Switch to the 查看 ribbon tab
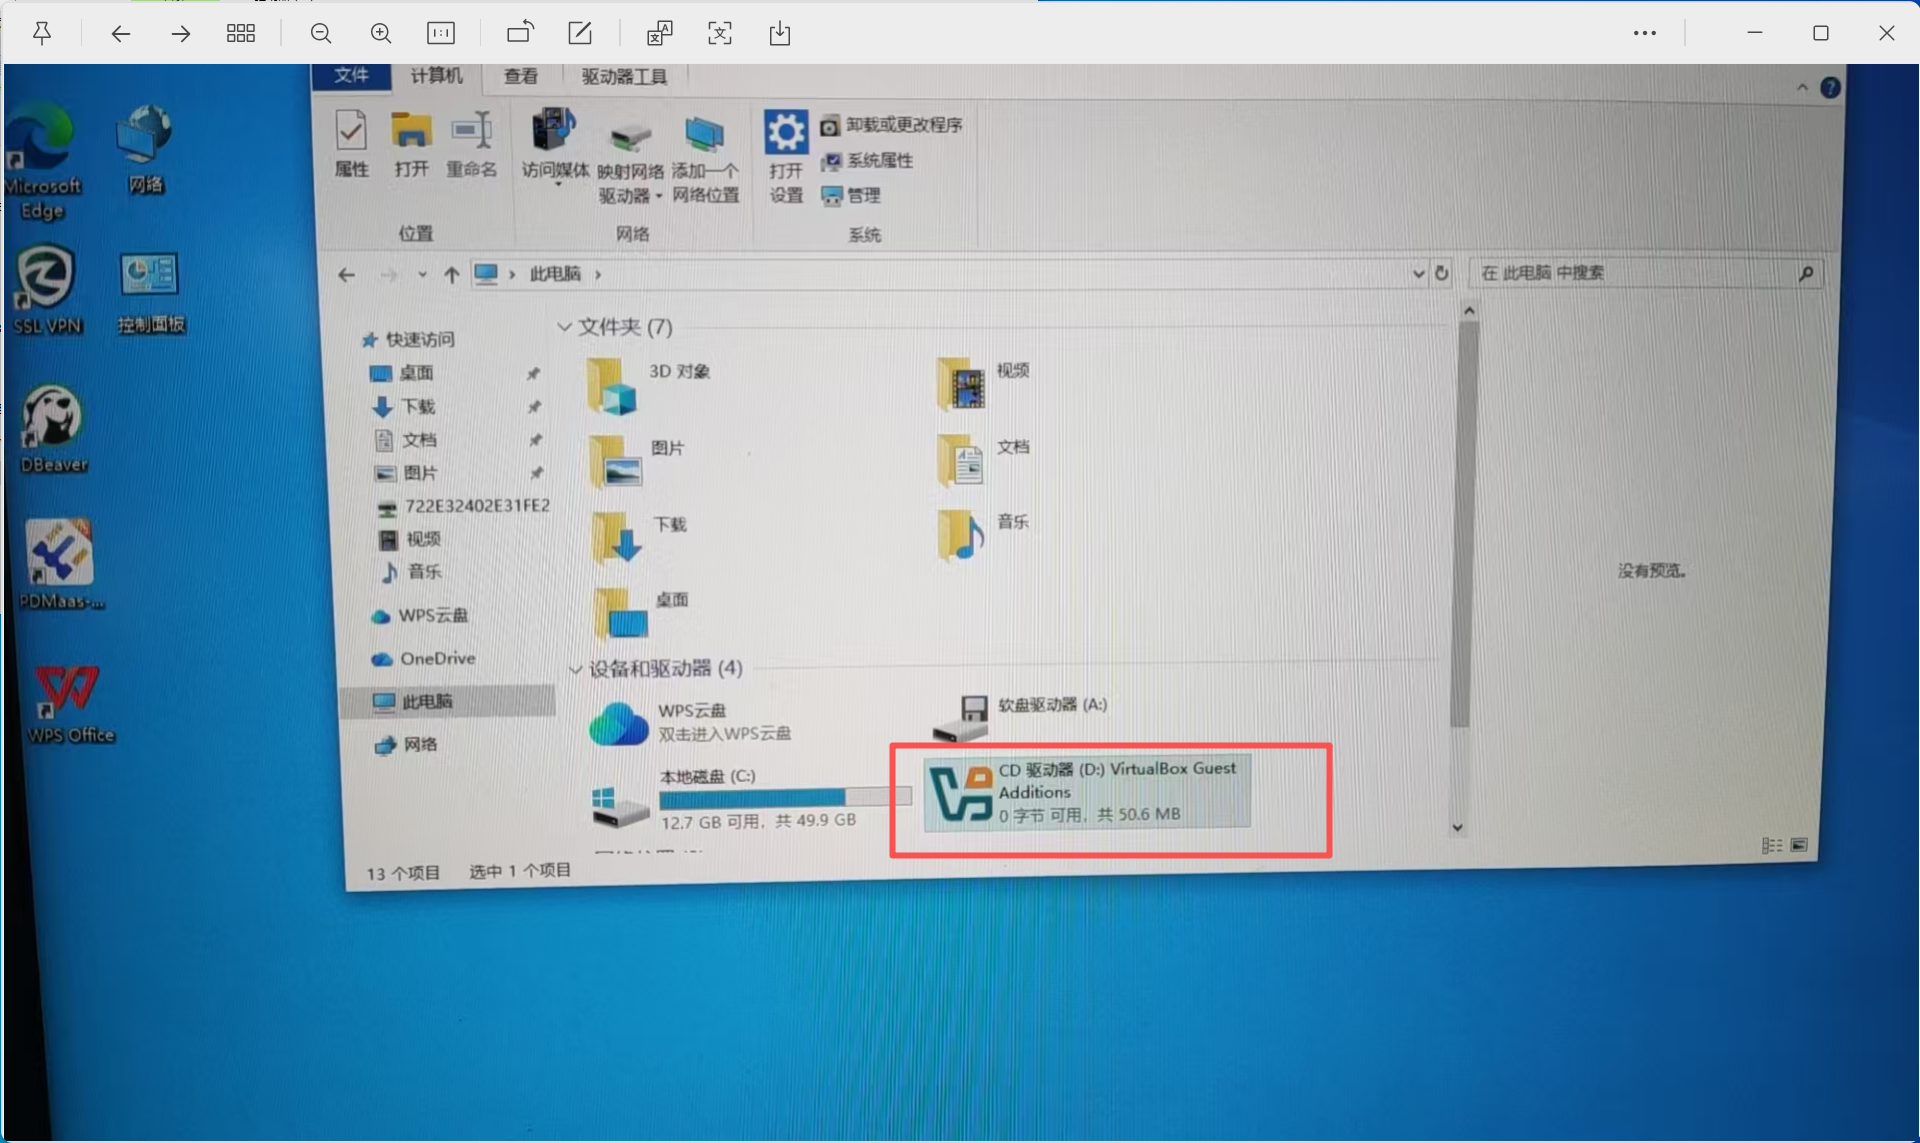Viewport: 1920px width, 1143px height. point(521,76)
